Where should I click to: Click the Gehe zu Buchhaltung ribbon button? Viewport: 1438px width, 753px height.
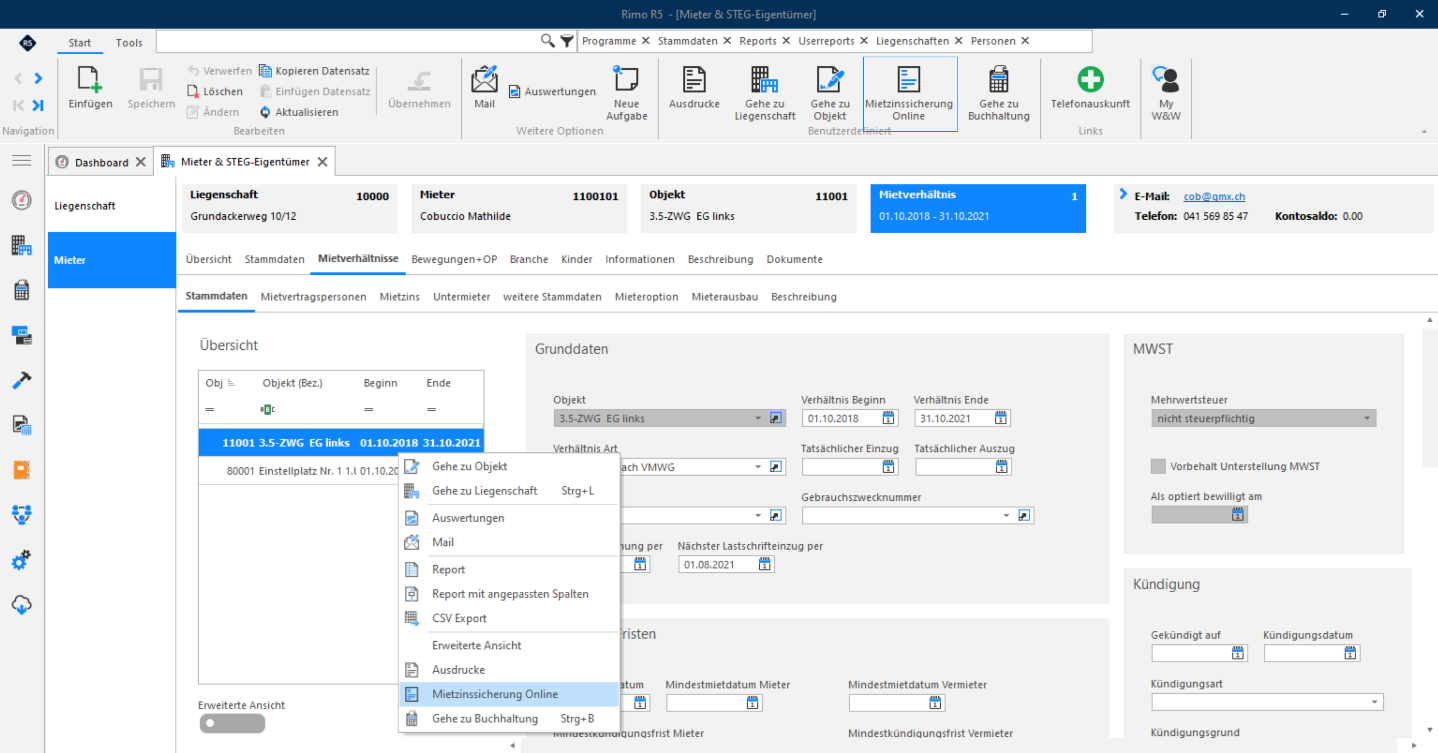998,93
